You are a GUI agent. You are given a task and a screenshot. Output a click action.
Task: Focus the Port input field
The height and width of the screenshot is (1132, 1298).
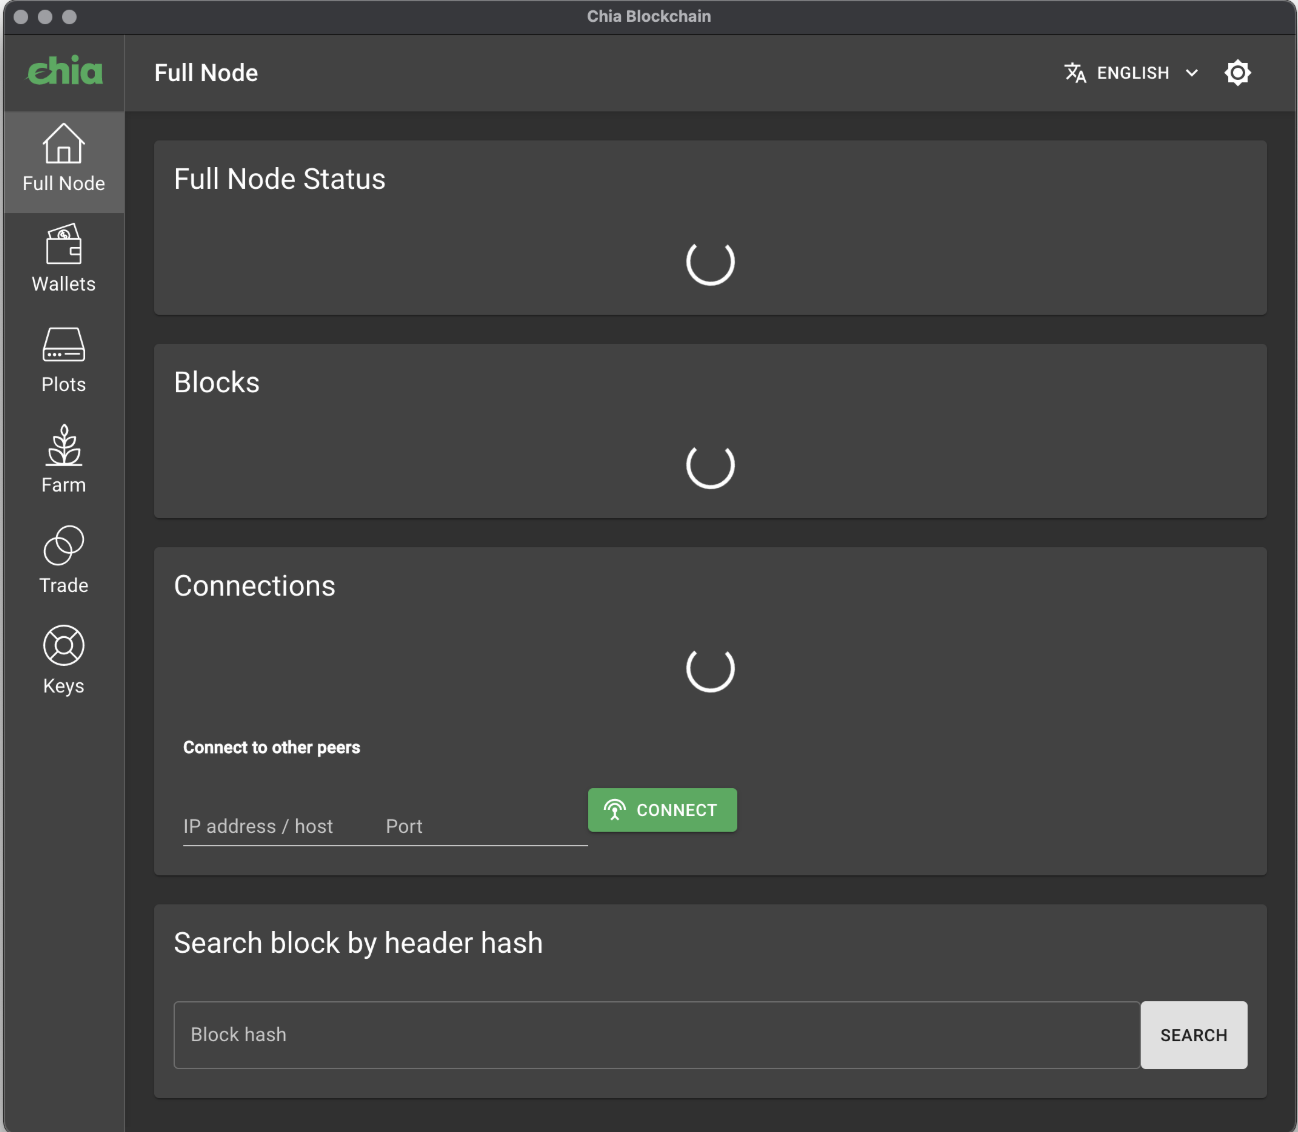(486, 826)
